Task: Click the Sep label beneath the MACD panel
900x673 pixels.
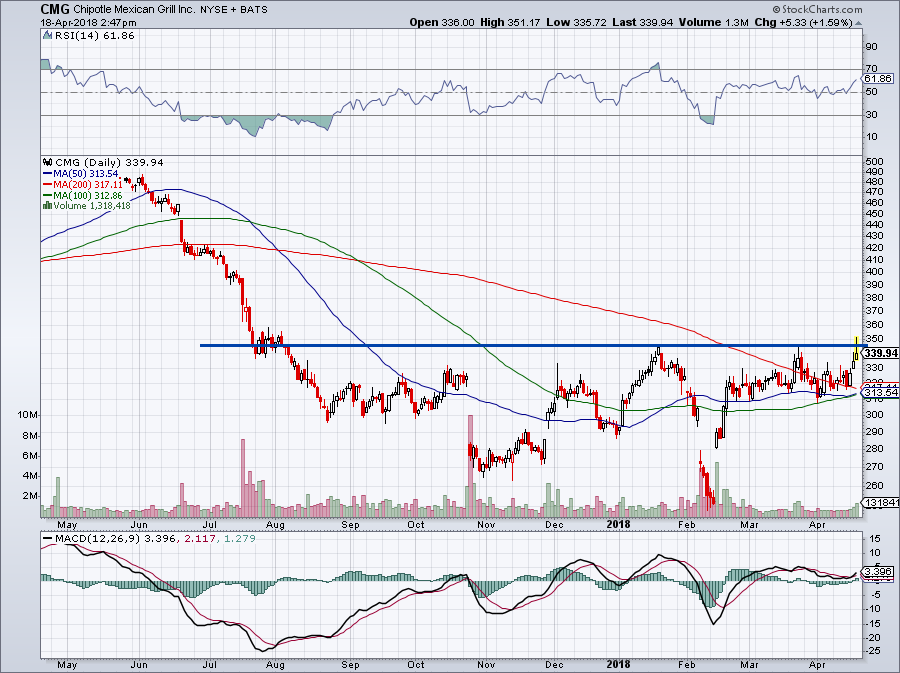Action: click(x=350, y=665)
